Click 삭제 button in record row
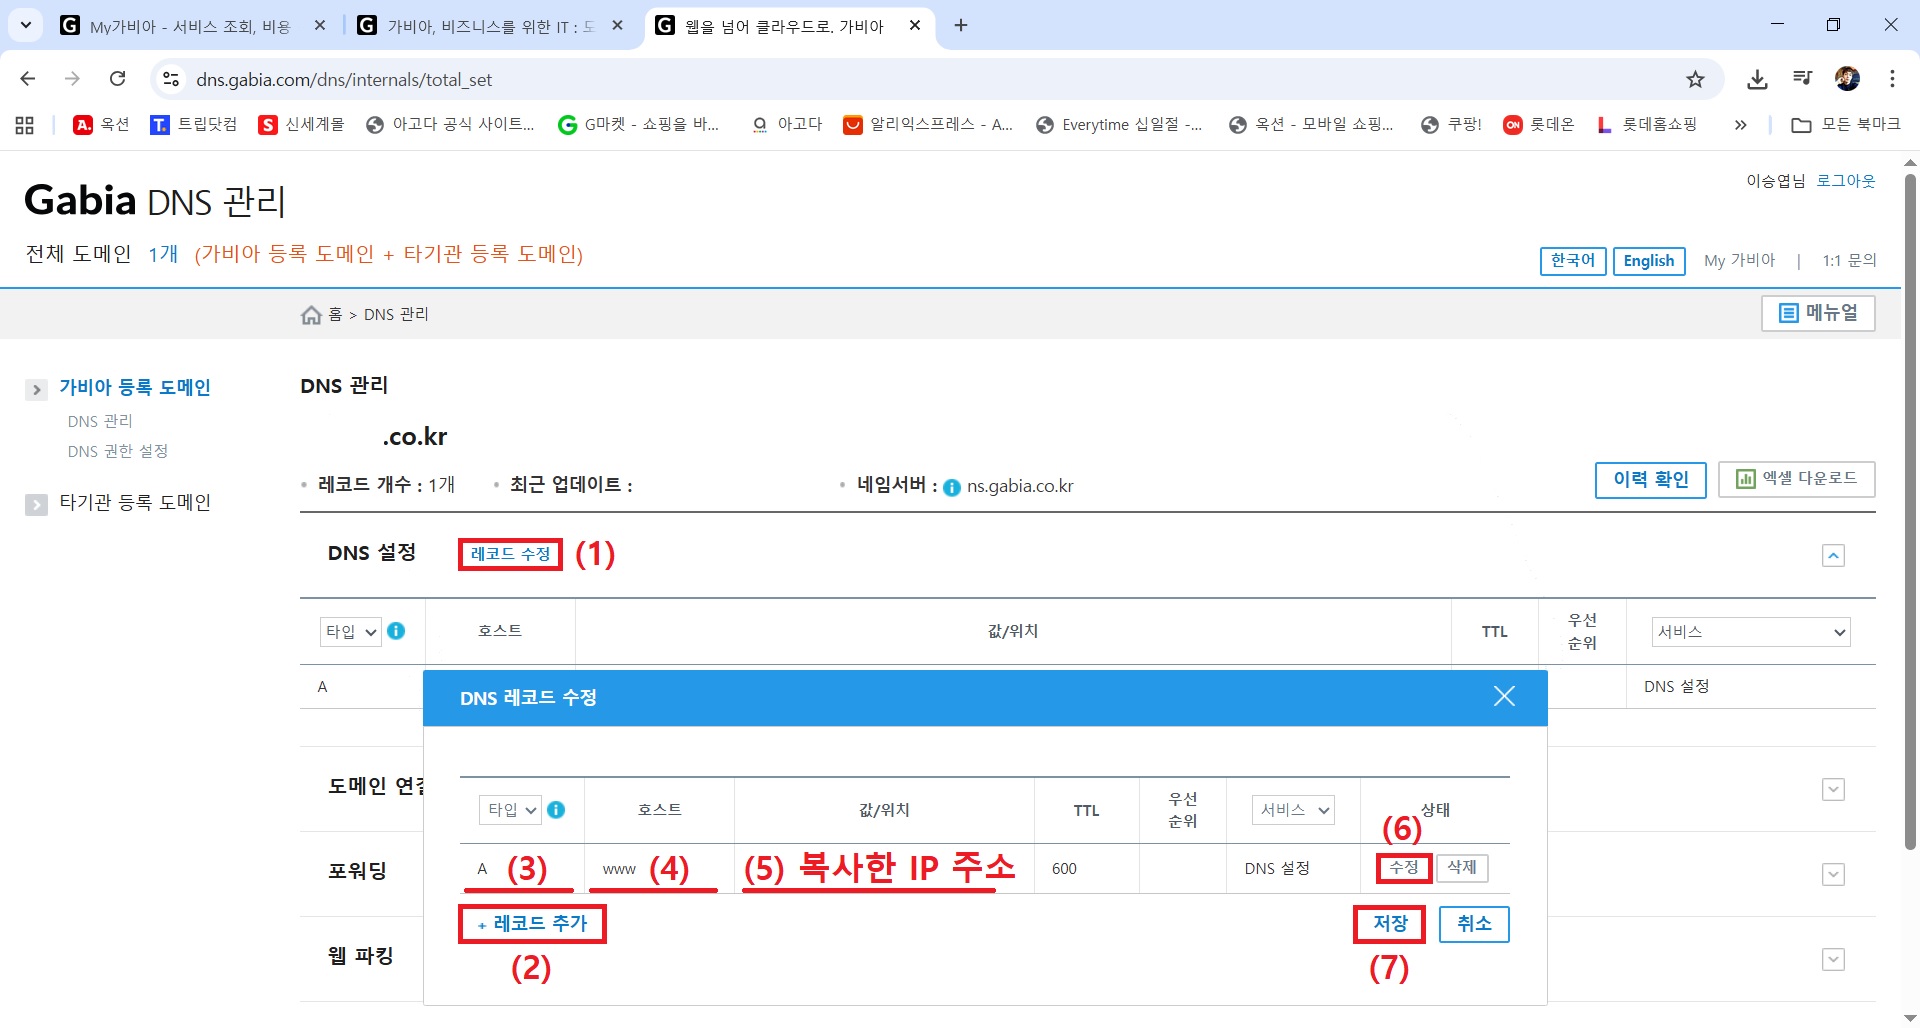Screen dimensions: 1920x1028 coord(1462,867)
